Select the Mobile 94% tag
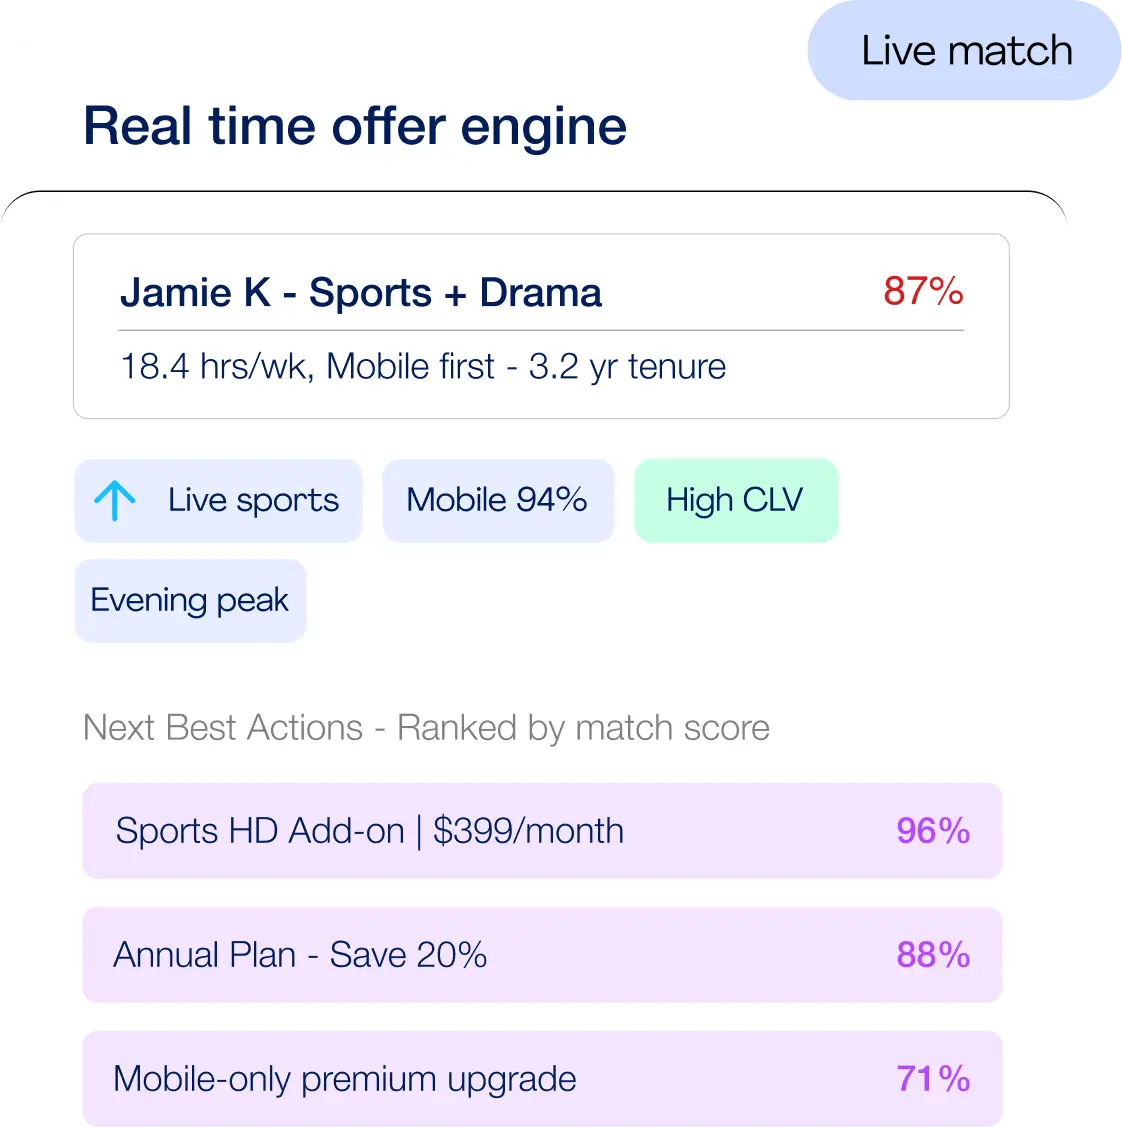 click(497, 500)
